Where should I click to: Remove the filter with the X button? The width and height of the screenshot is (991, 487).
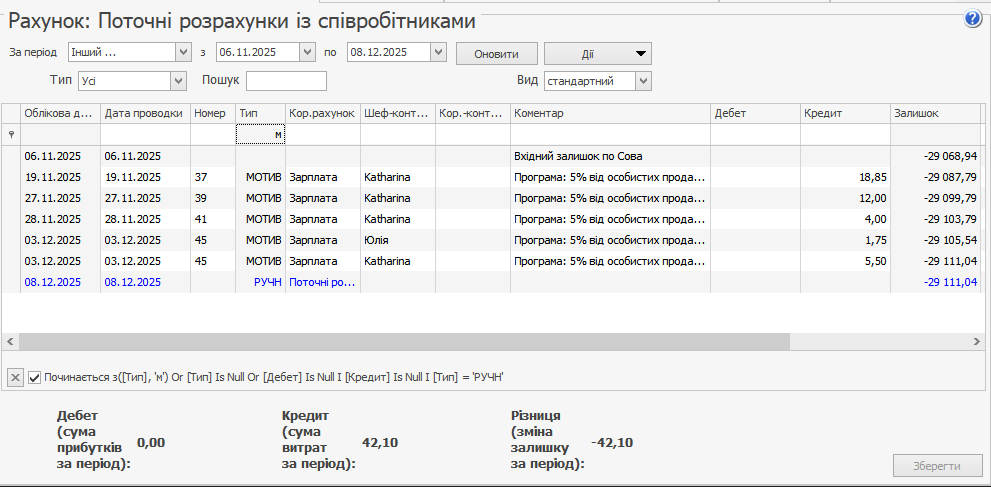point(16,377)
